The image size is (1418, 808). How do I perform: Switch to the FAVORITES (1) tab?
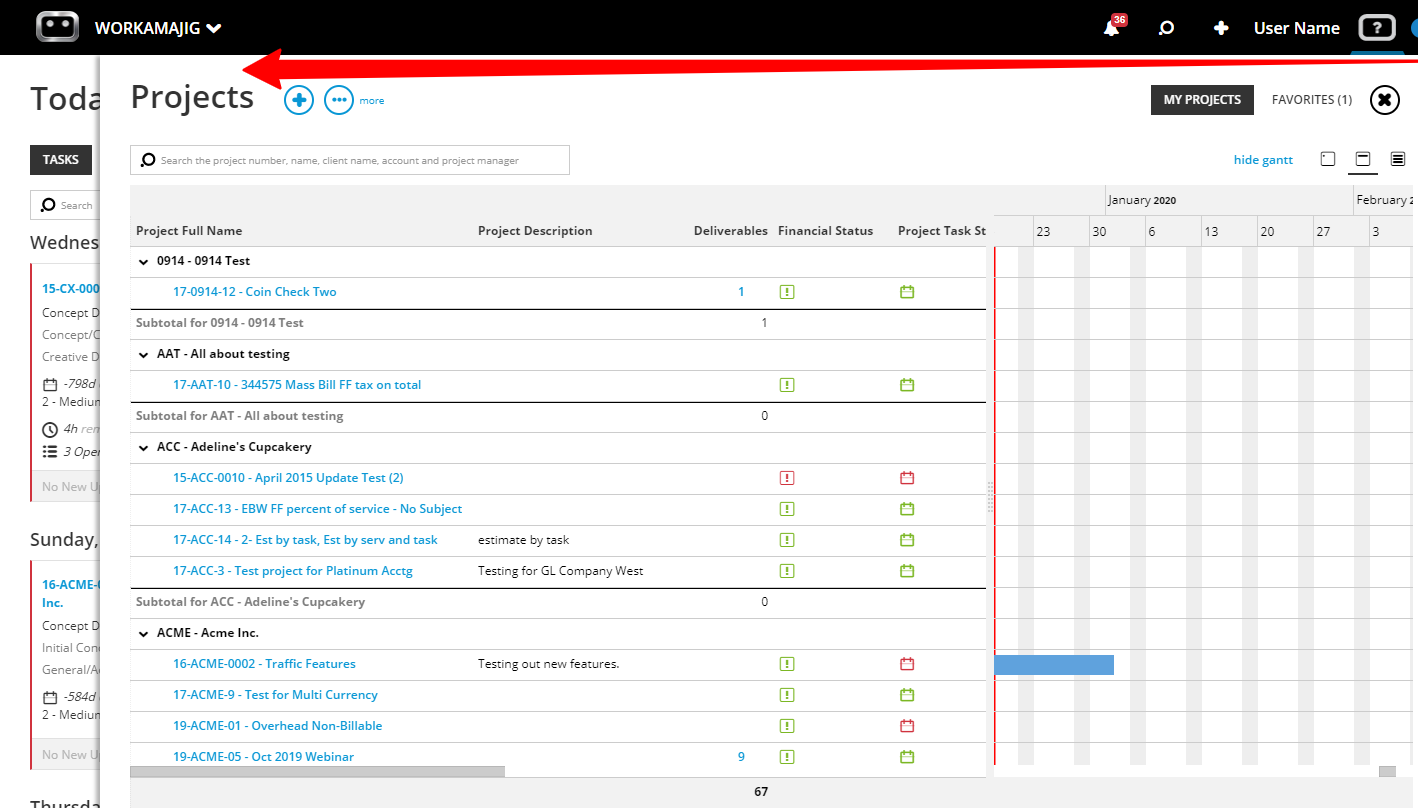click(1312, 100)
